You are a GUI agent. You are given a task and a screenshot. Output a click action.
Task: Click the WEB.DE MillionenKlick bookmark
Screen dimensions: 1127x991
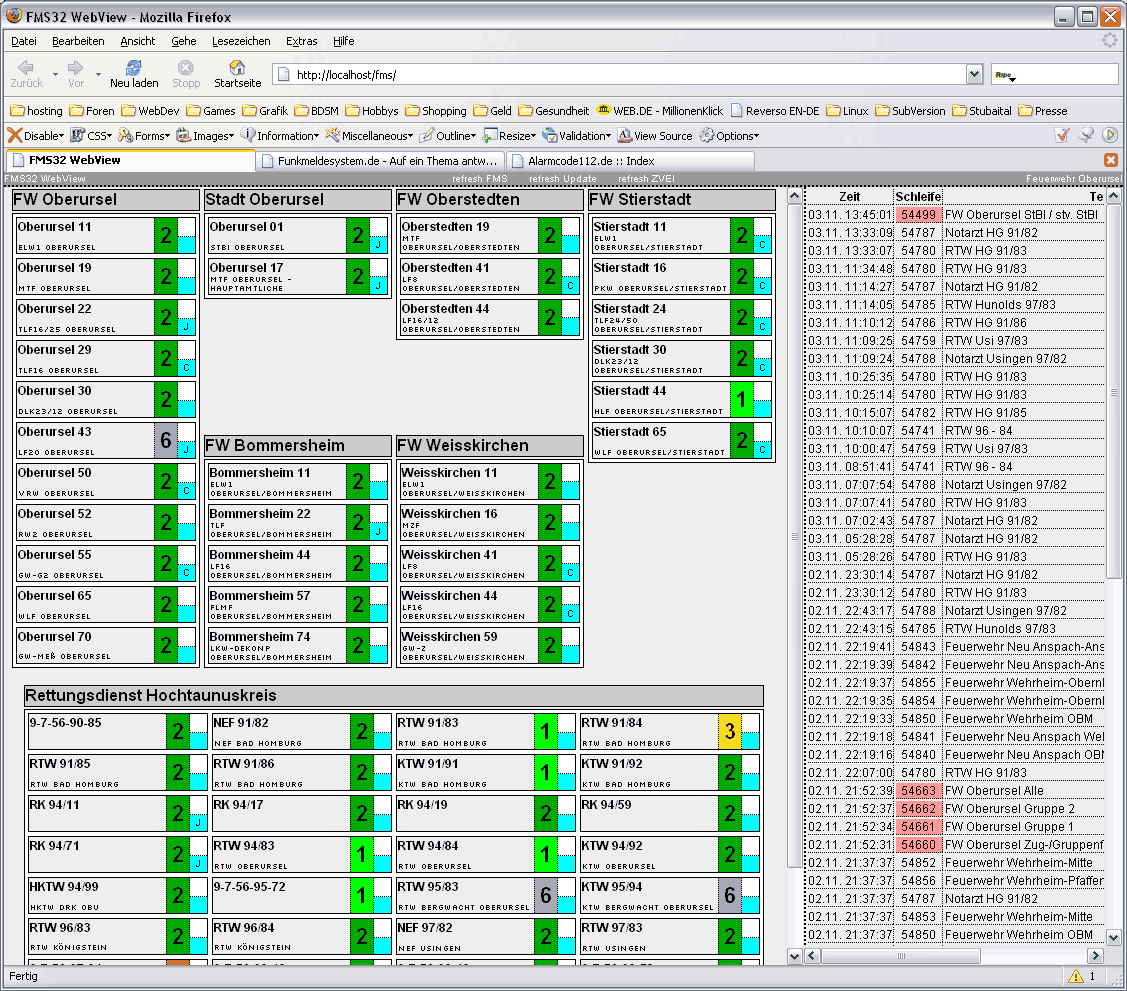coord(659,111)
